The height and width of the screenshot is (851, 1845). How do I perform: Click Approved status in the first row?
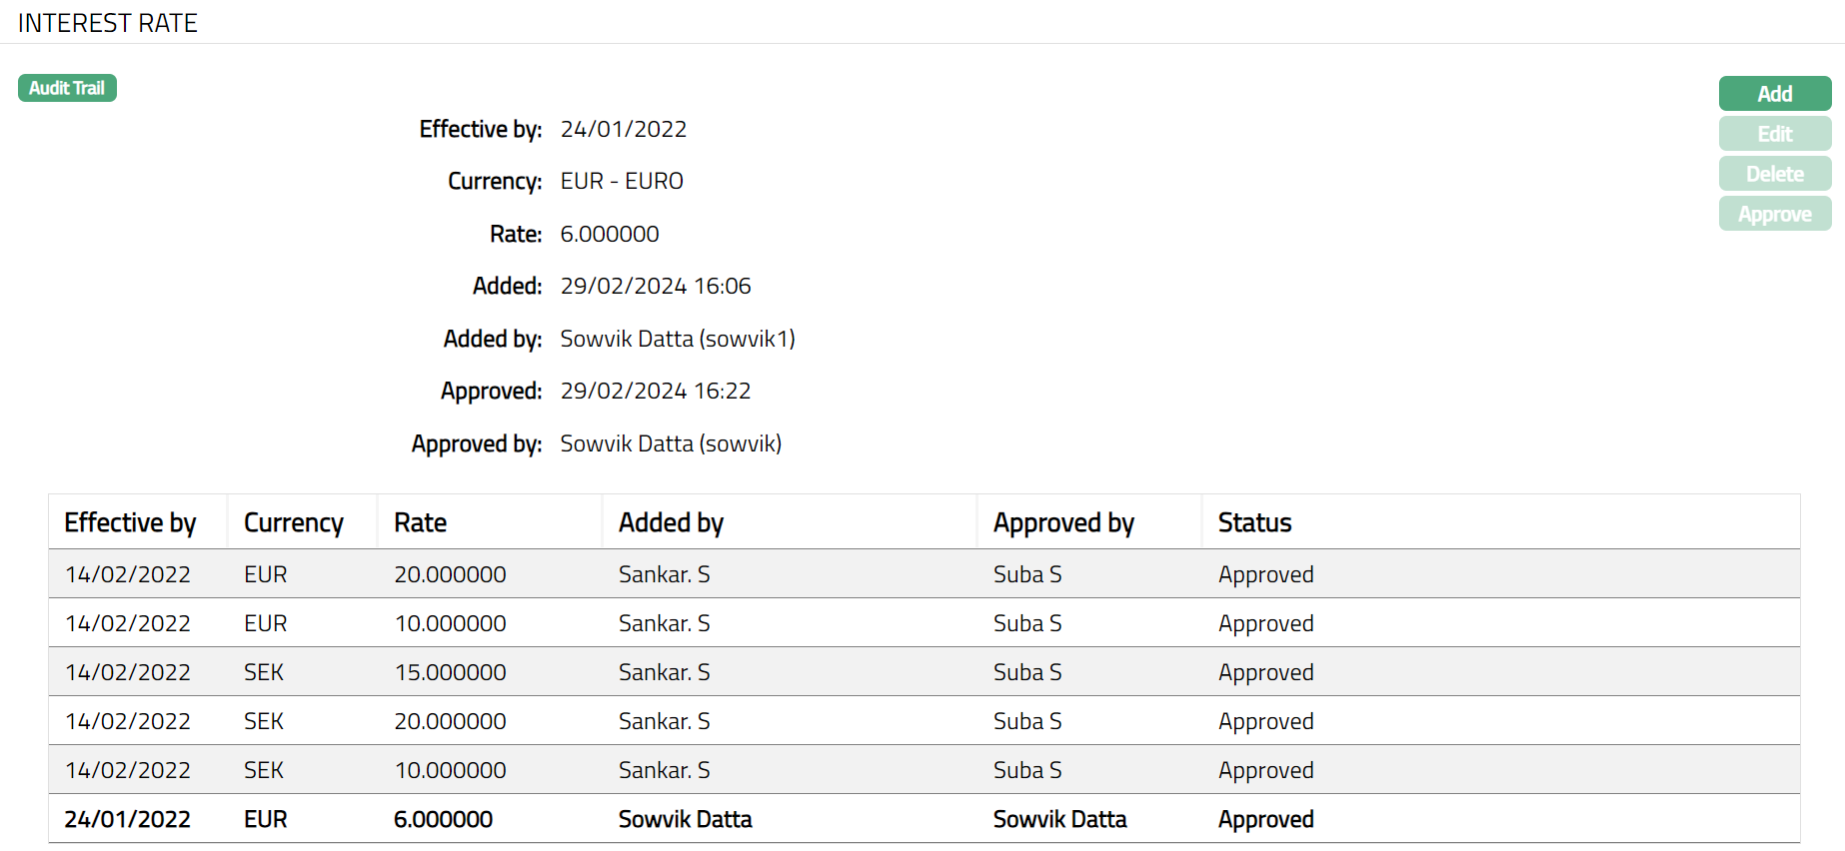click(x=1265, y=575)
